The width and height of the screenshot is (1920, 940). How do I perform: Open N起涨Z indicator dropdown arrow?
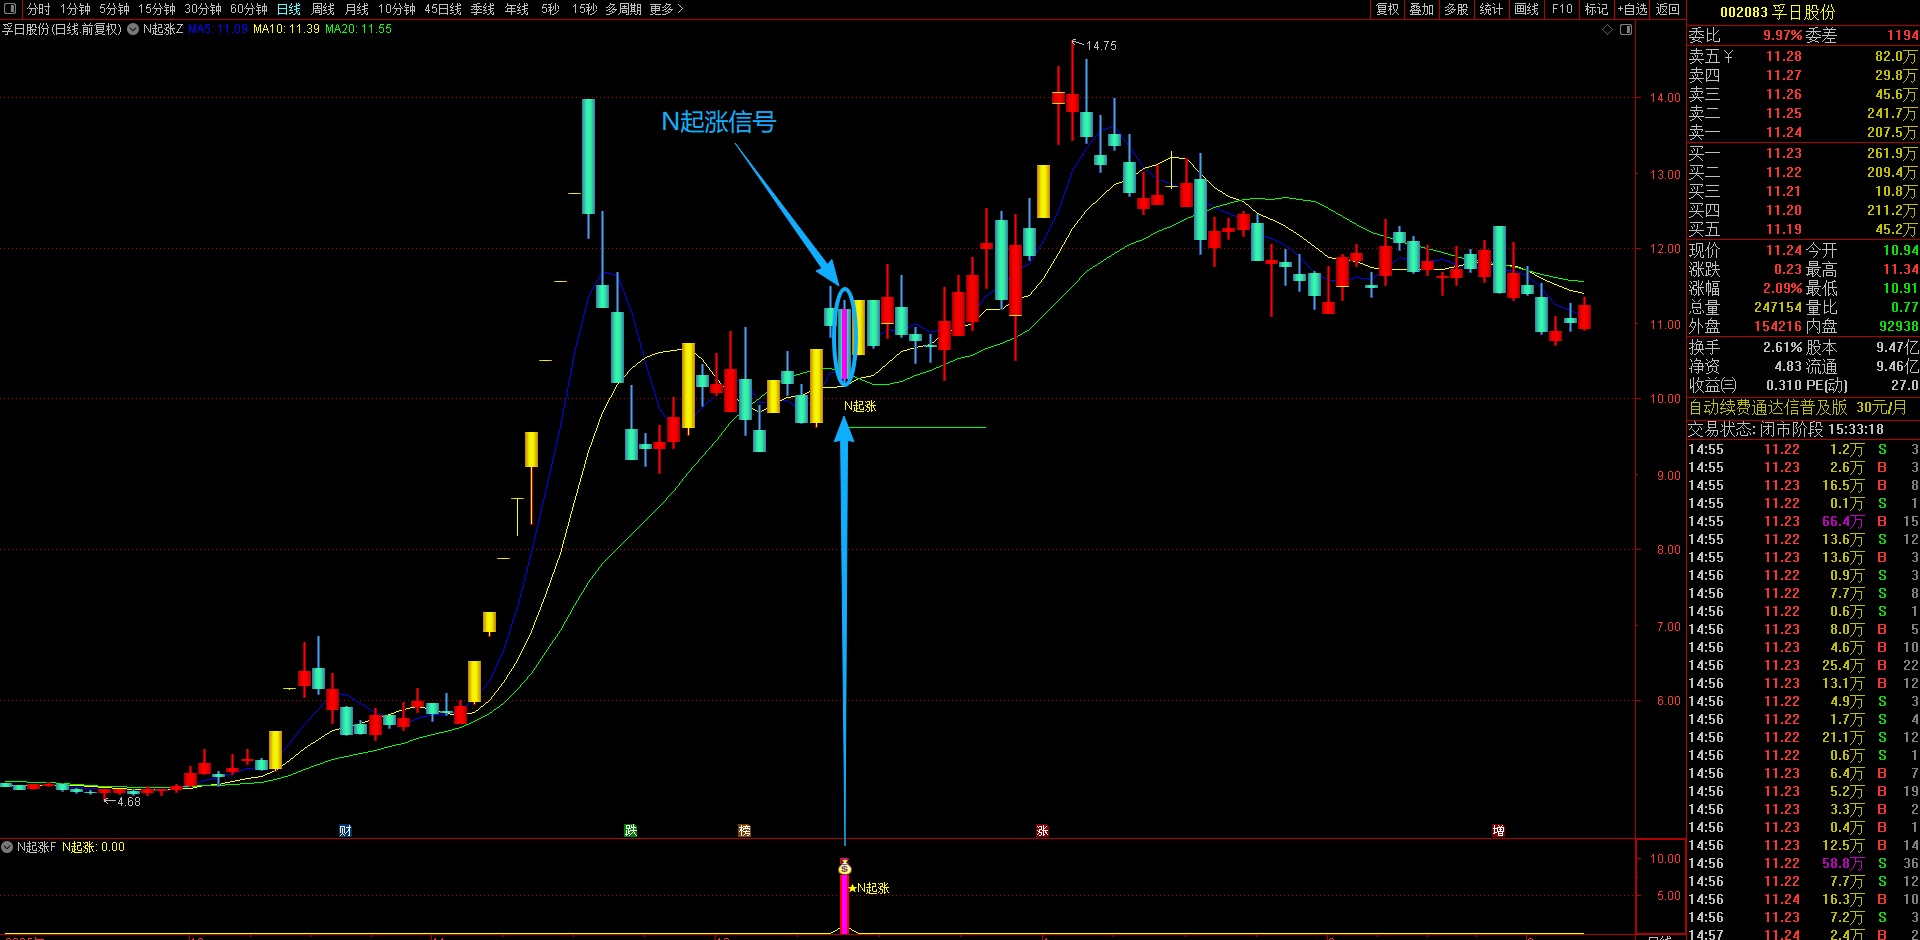(x=133, y=29)
